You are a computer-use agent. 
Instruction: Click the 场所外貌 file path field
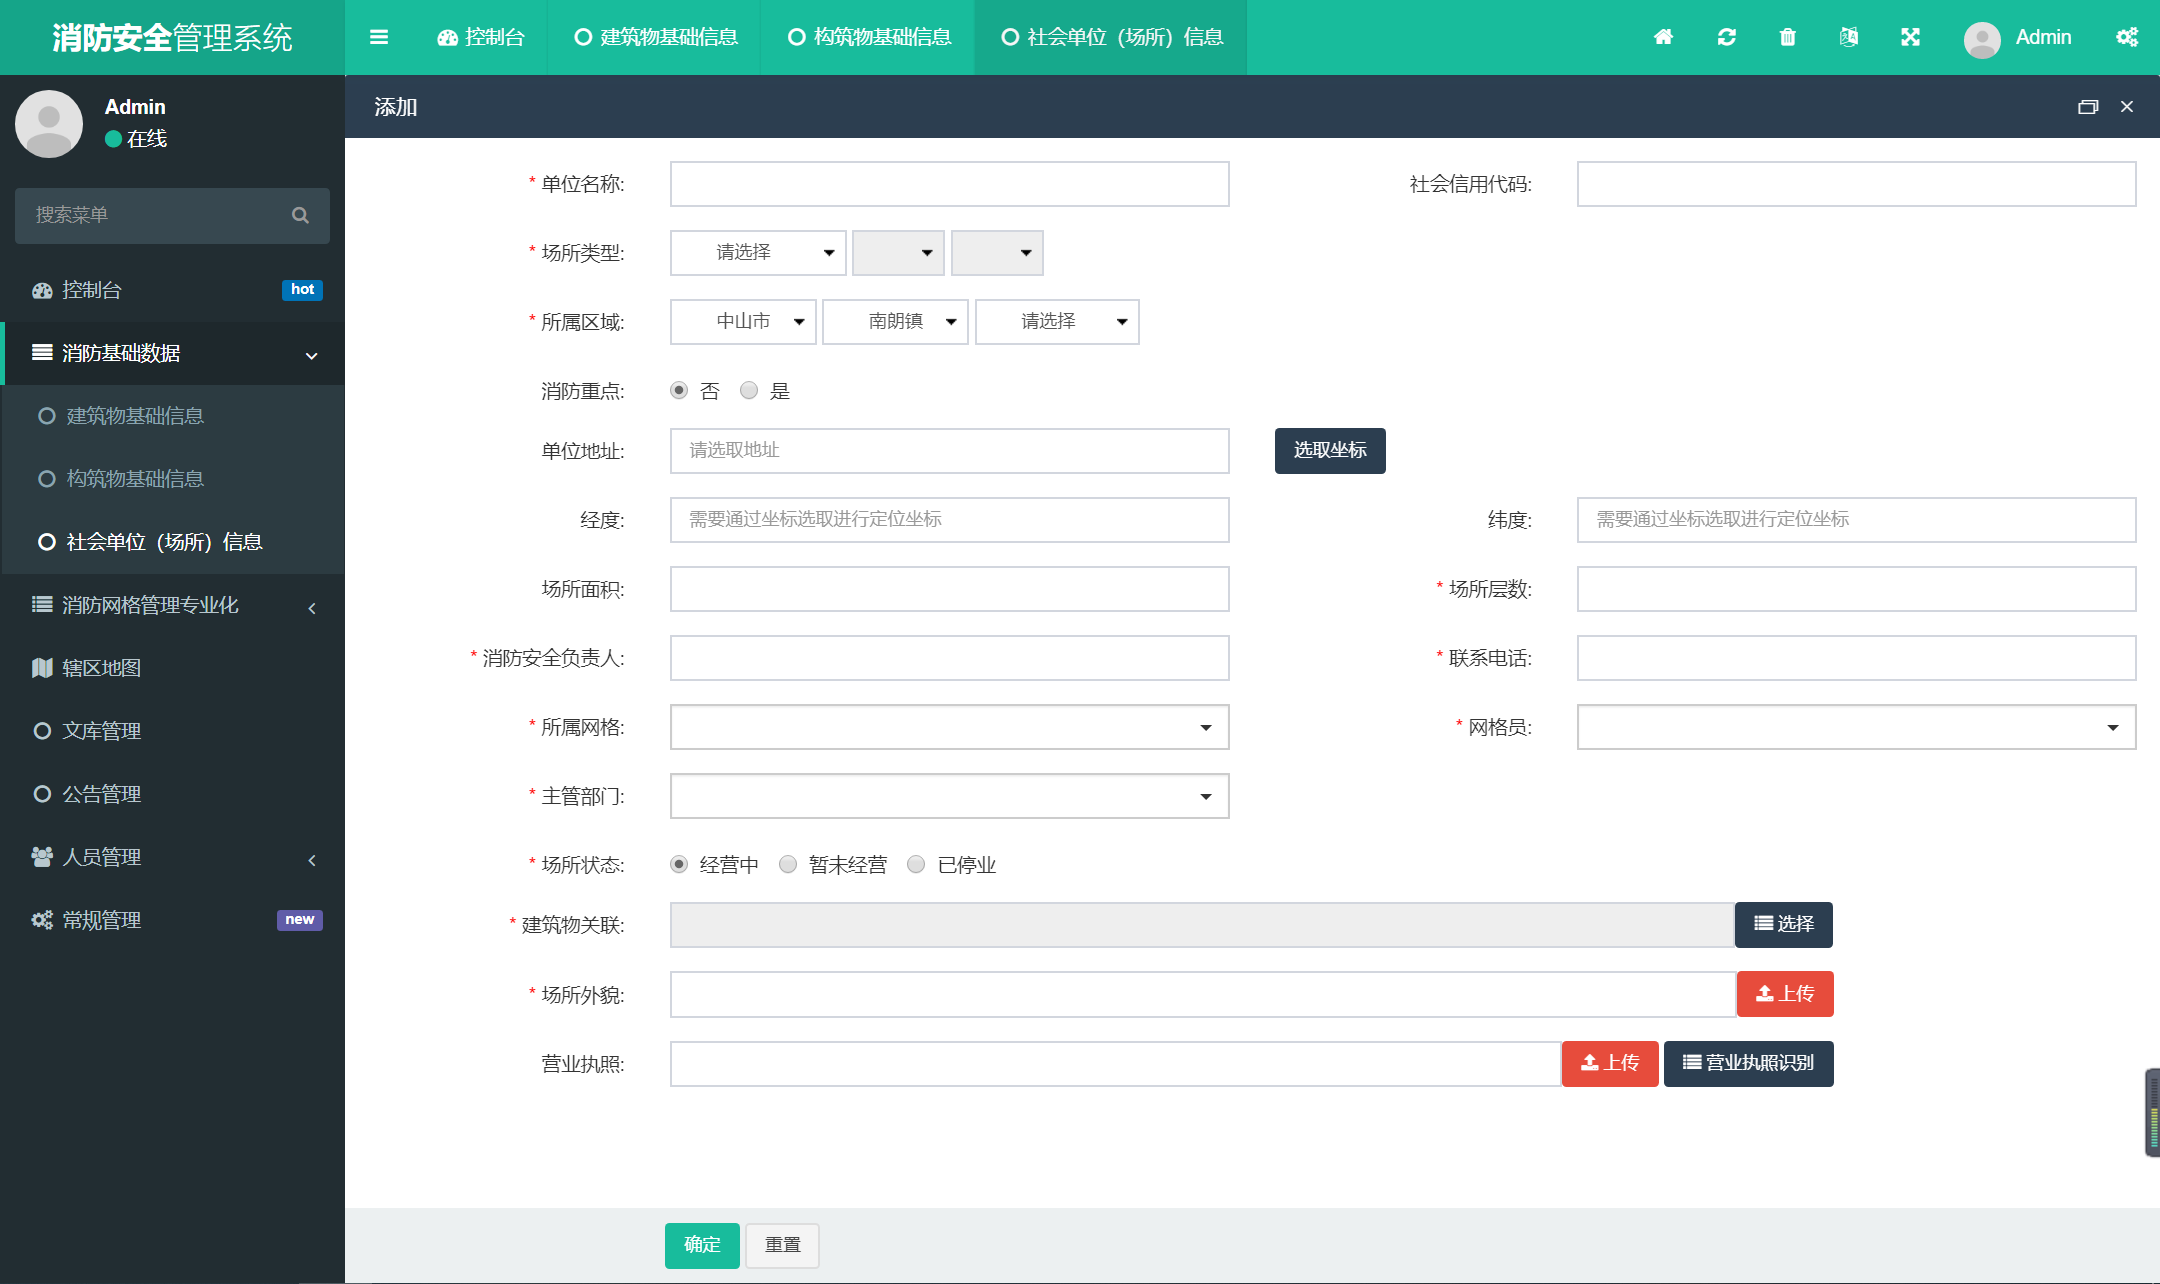[1203, 994]
